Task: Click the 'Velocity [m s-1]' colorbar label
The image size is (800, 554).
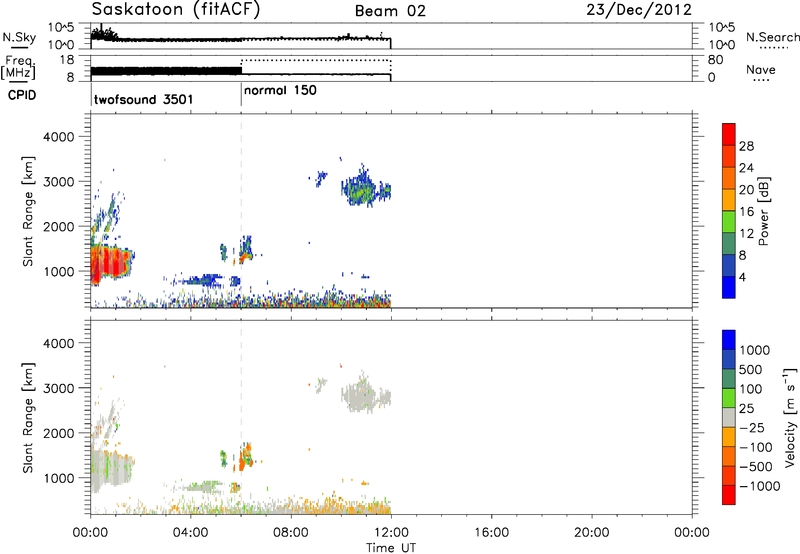Action: 790,417
